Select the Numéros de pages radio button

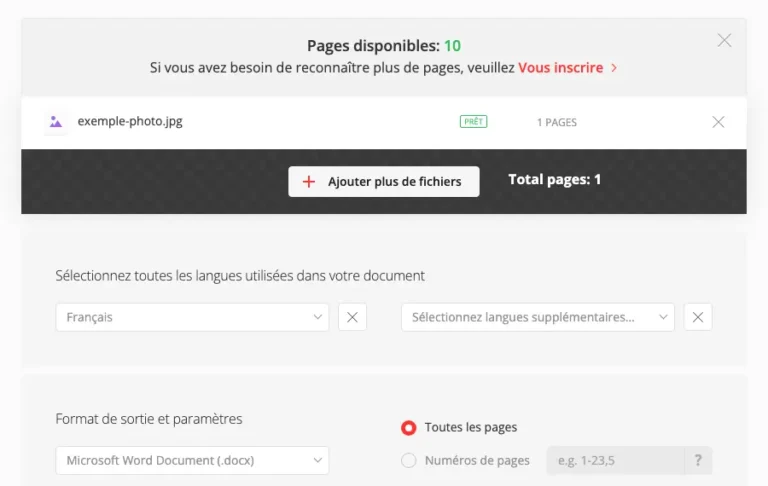pyautogui.click(x=408, y=461)
